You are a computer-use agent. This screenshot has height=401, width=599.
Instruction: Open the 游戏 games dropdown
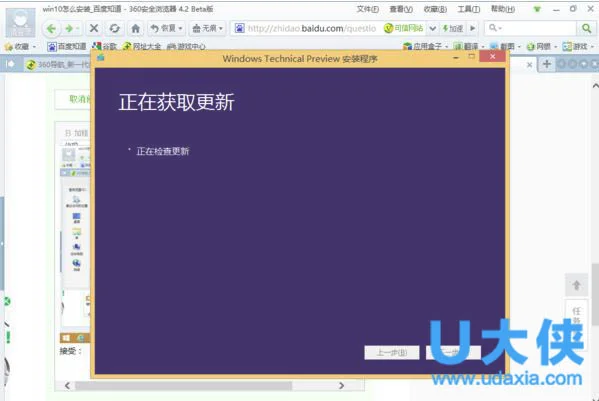[578, 47]
